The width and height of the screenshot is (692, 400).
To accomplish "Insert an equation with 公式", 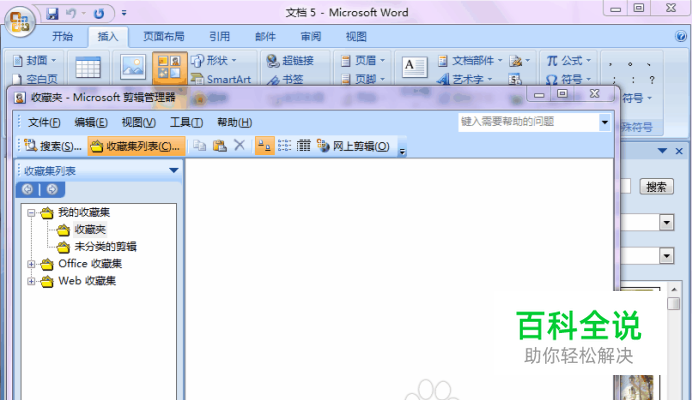I will tap(568, 60).
